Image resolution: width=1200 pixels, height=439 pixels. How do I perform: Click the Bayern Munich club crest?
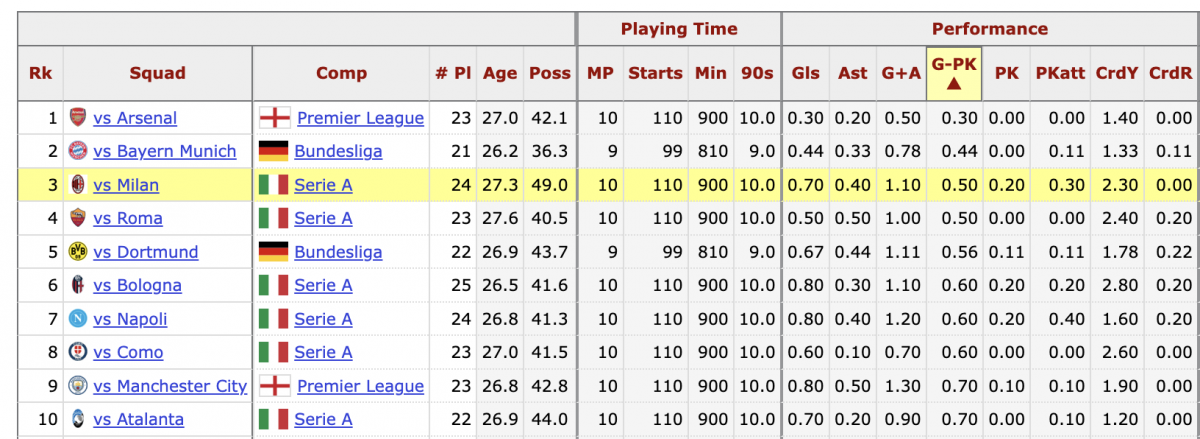tap(78, 152)
